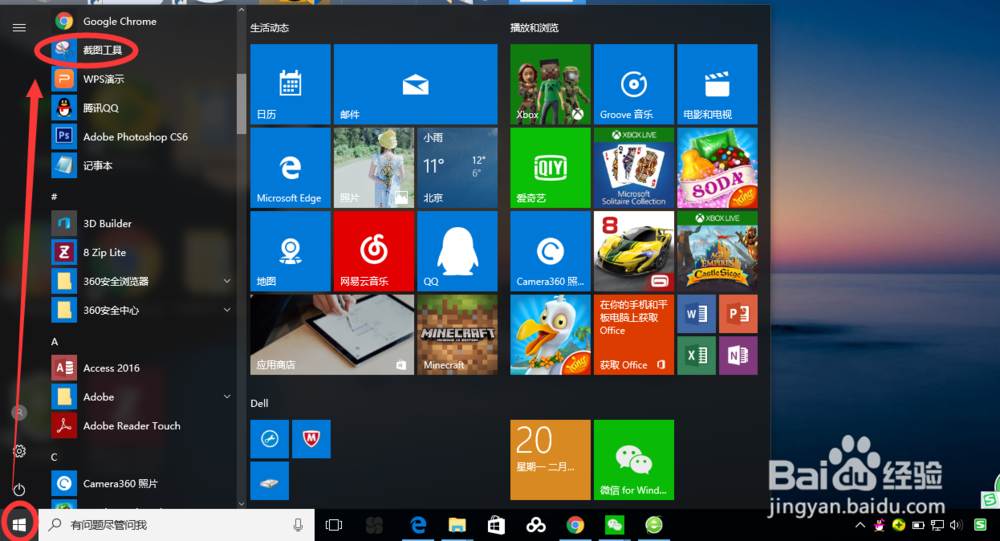Image resolution: width=1000 pixels, height=541 pixels.
Task: Open the 微信 for Windows tile
Action: [x=634, y=460]
